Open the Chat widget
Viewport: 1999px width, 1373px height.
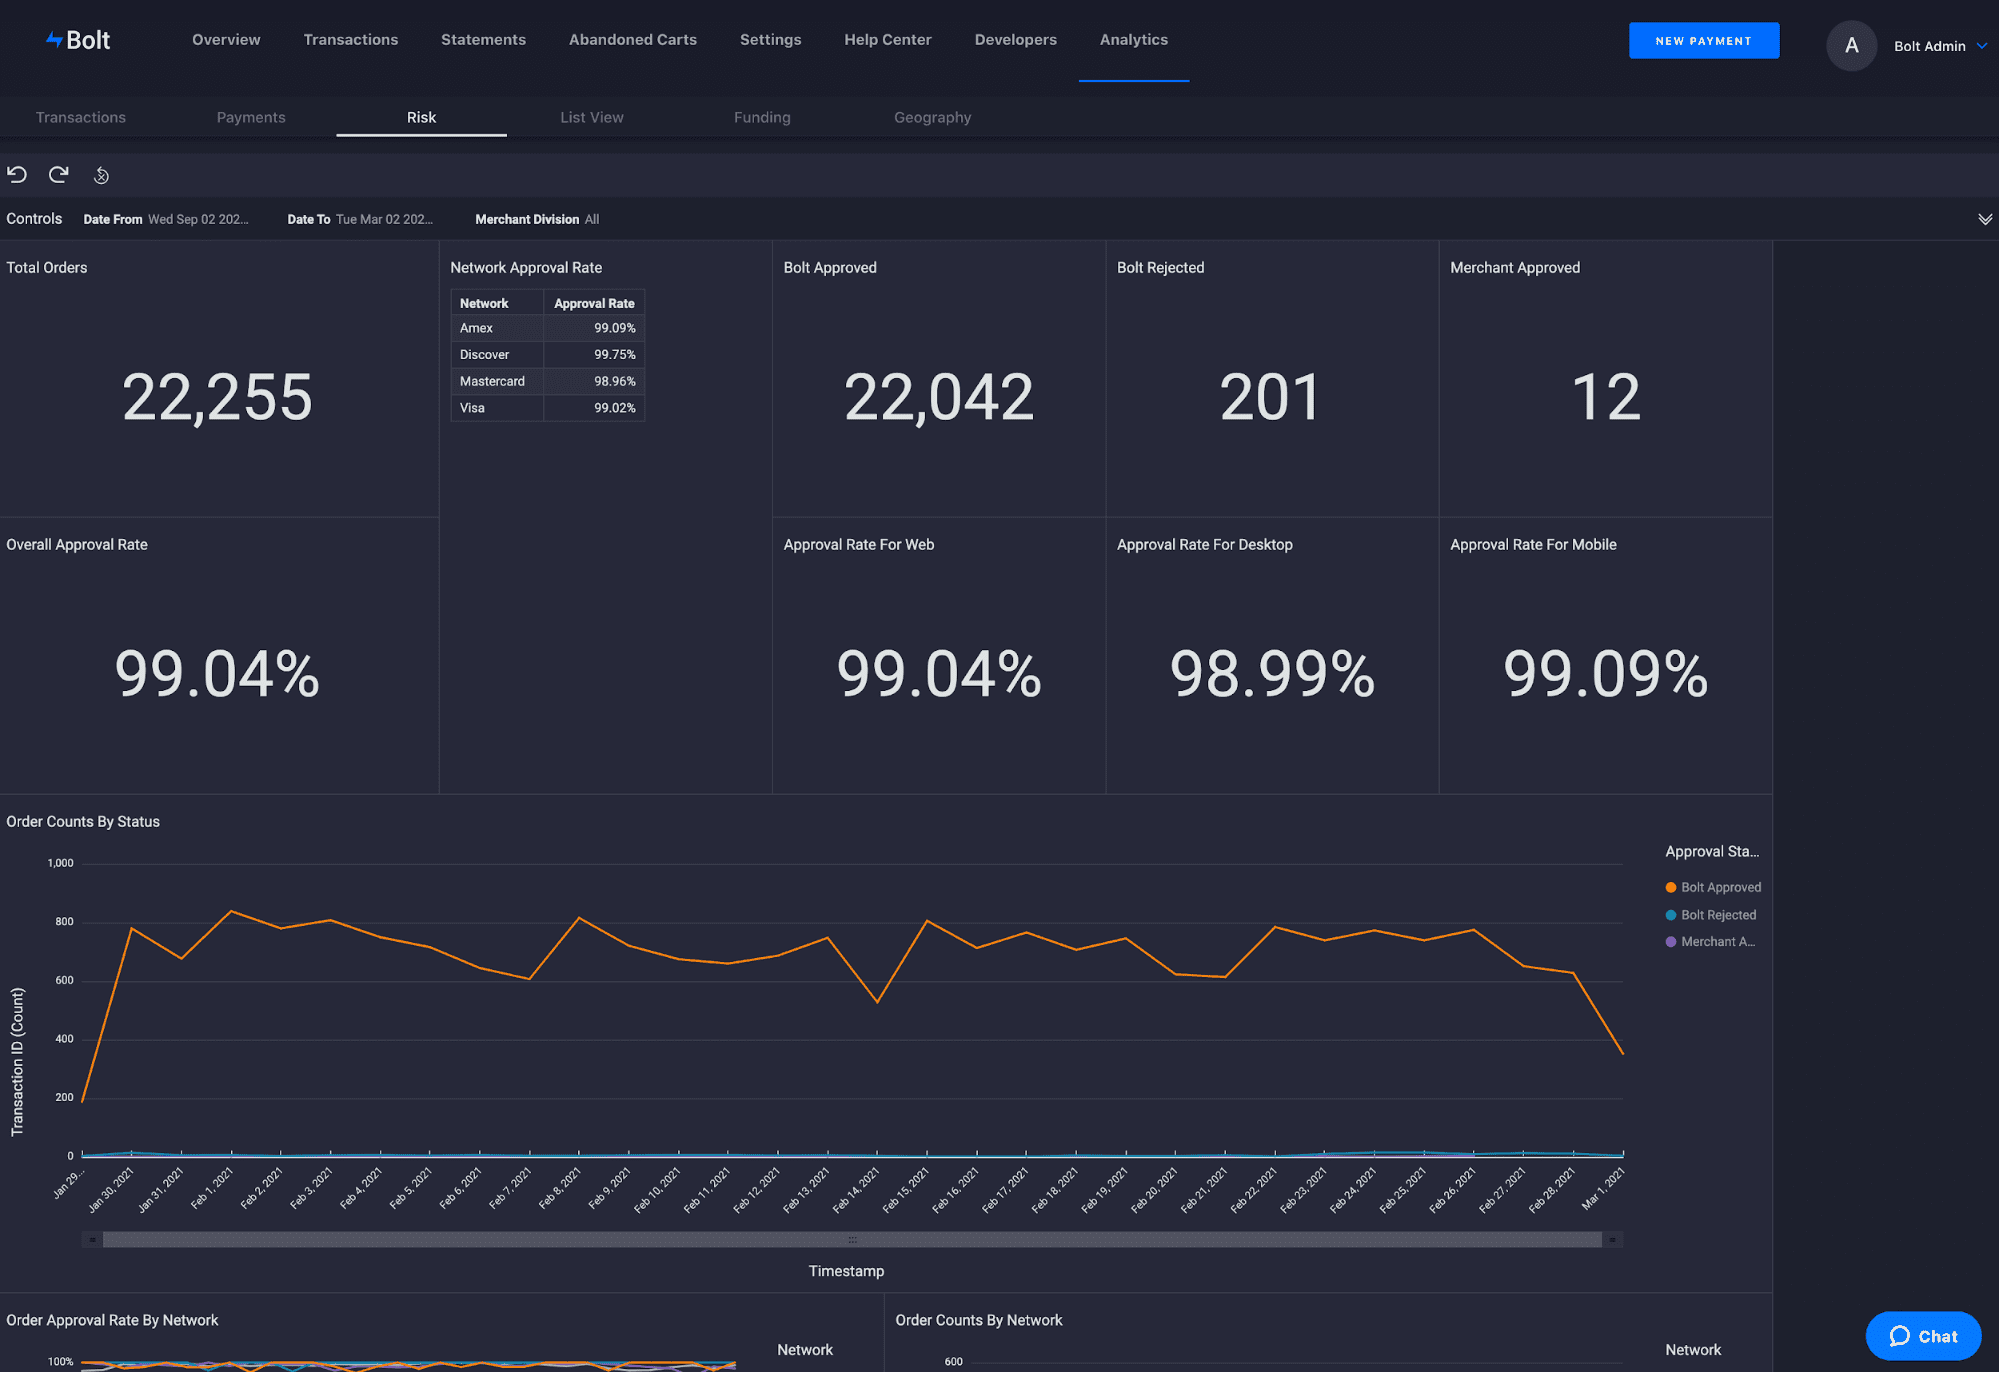click(x=1923, y=1336)
